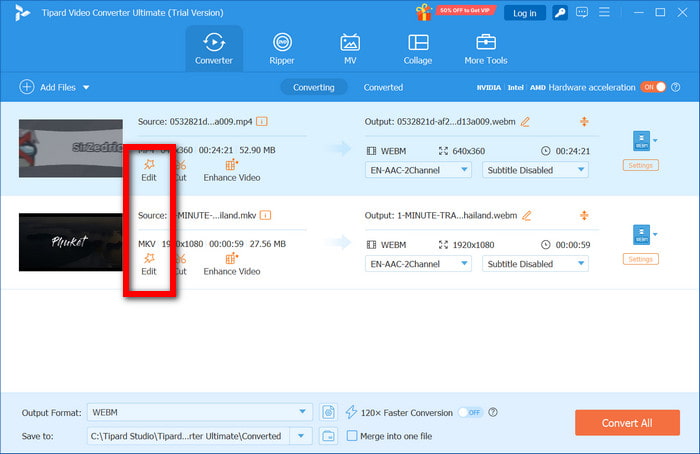700x454 pixels.
Task: Open More Tools toolbox
Action: point(486,48)
